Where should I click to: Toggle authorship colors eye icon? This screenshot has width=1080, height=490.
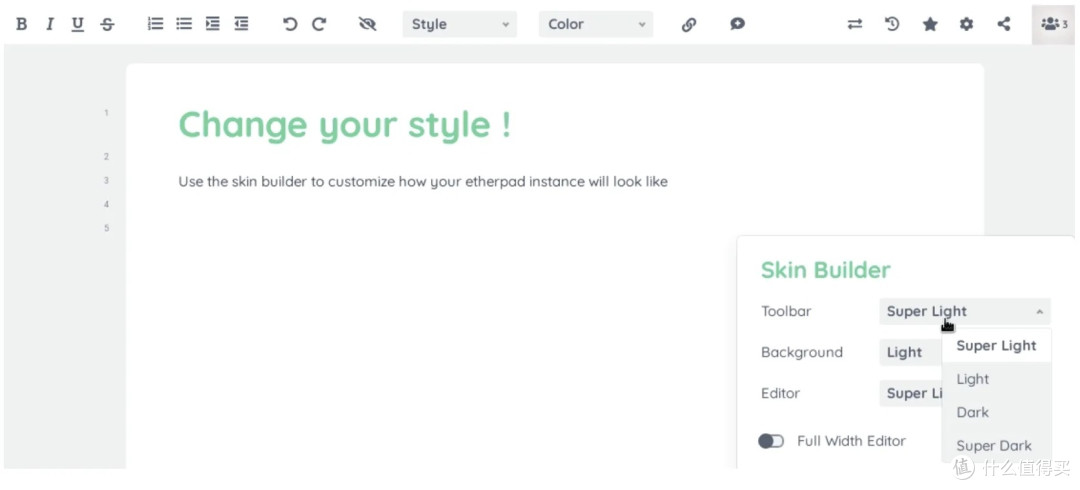(367, 24)
